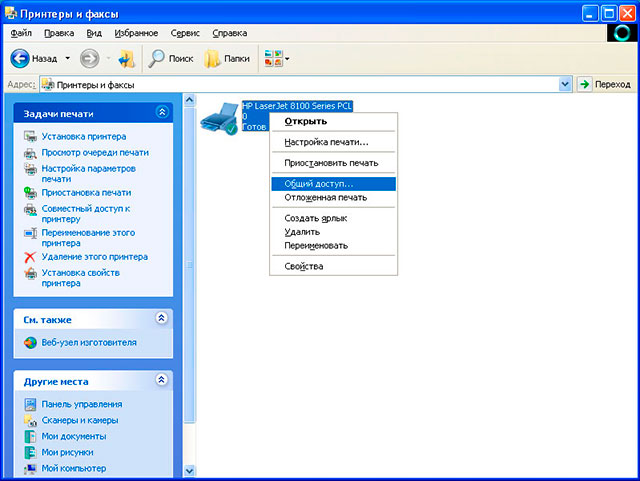The width and height of the screenshot is (640, 481).
Task: Click the Forward arrow icon
Action: point(89,58)
